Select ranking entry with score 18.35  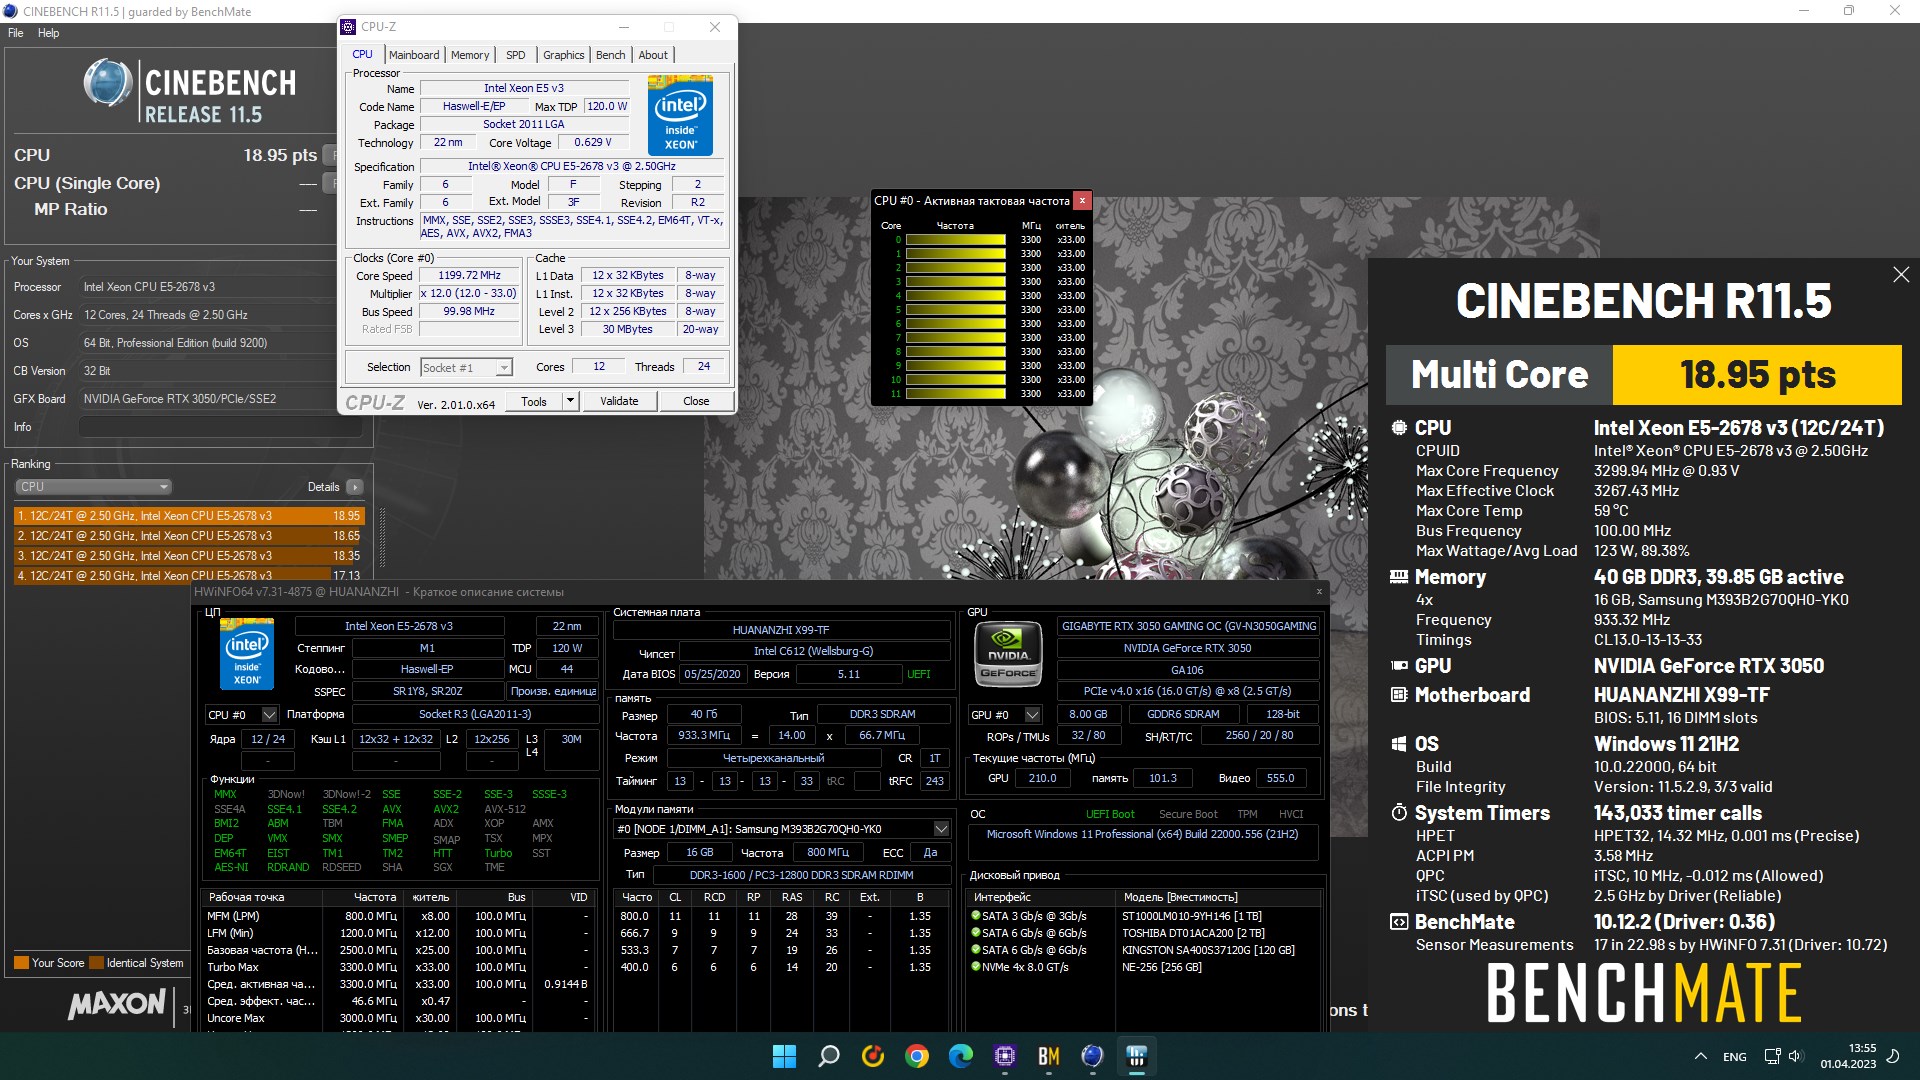[189, 556]
